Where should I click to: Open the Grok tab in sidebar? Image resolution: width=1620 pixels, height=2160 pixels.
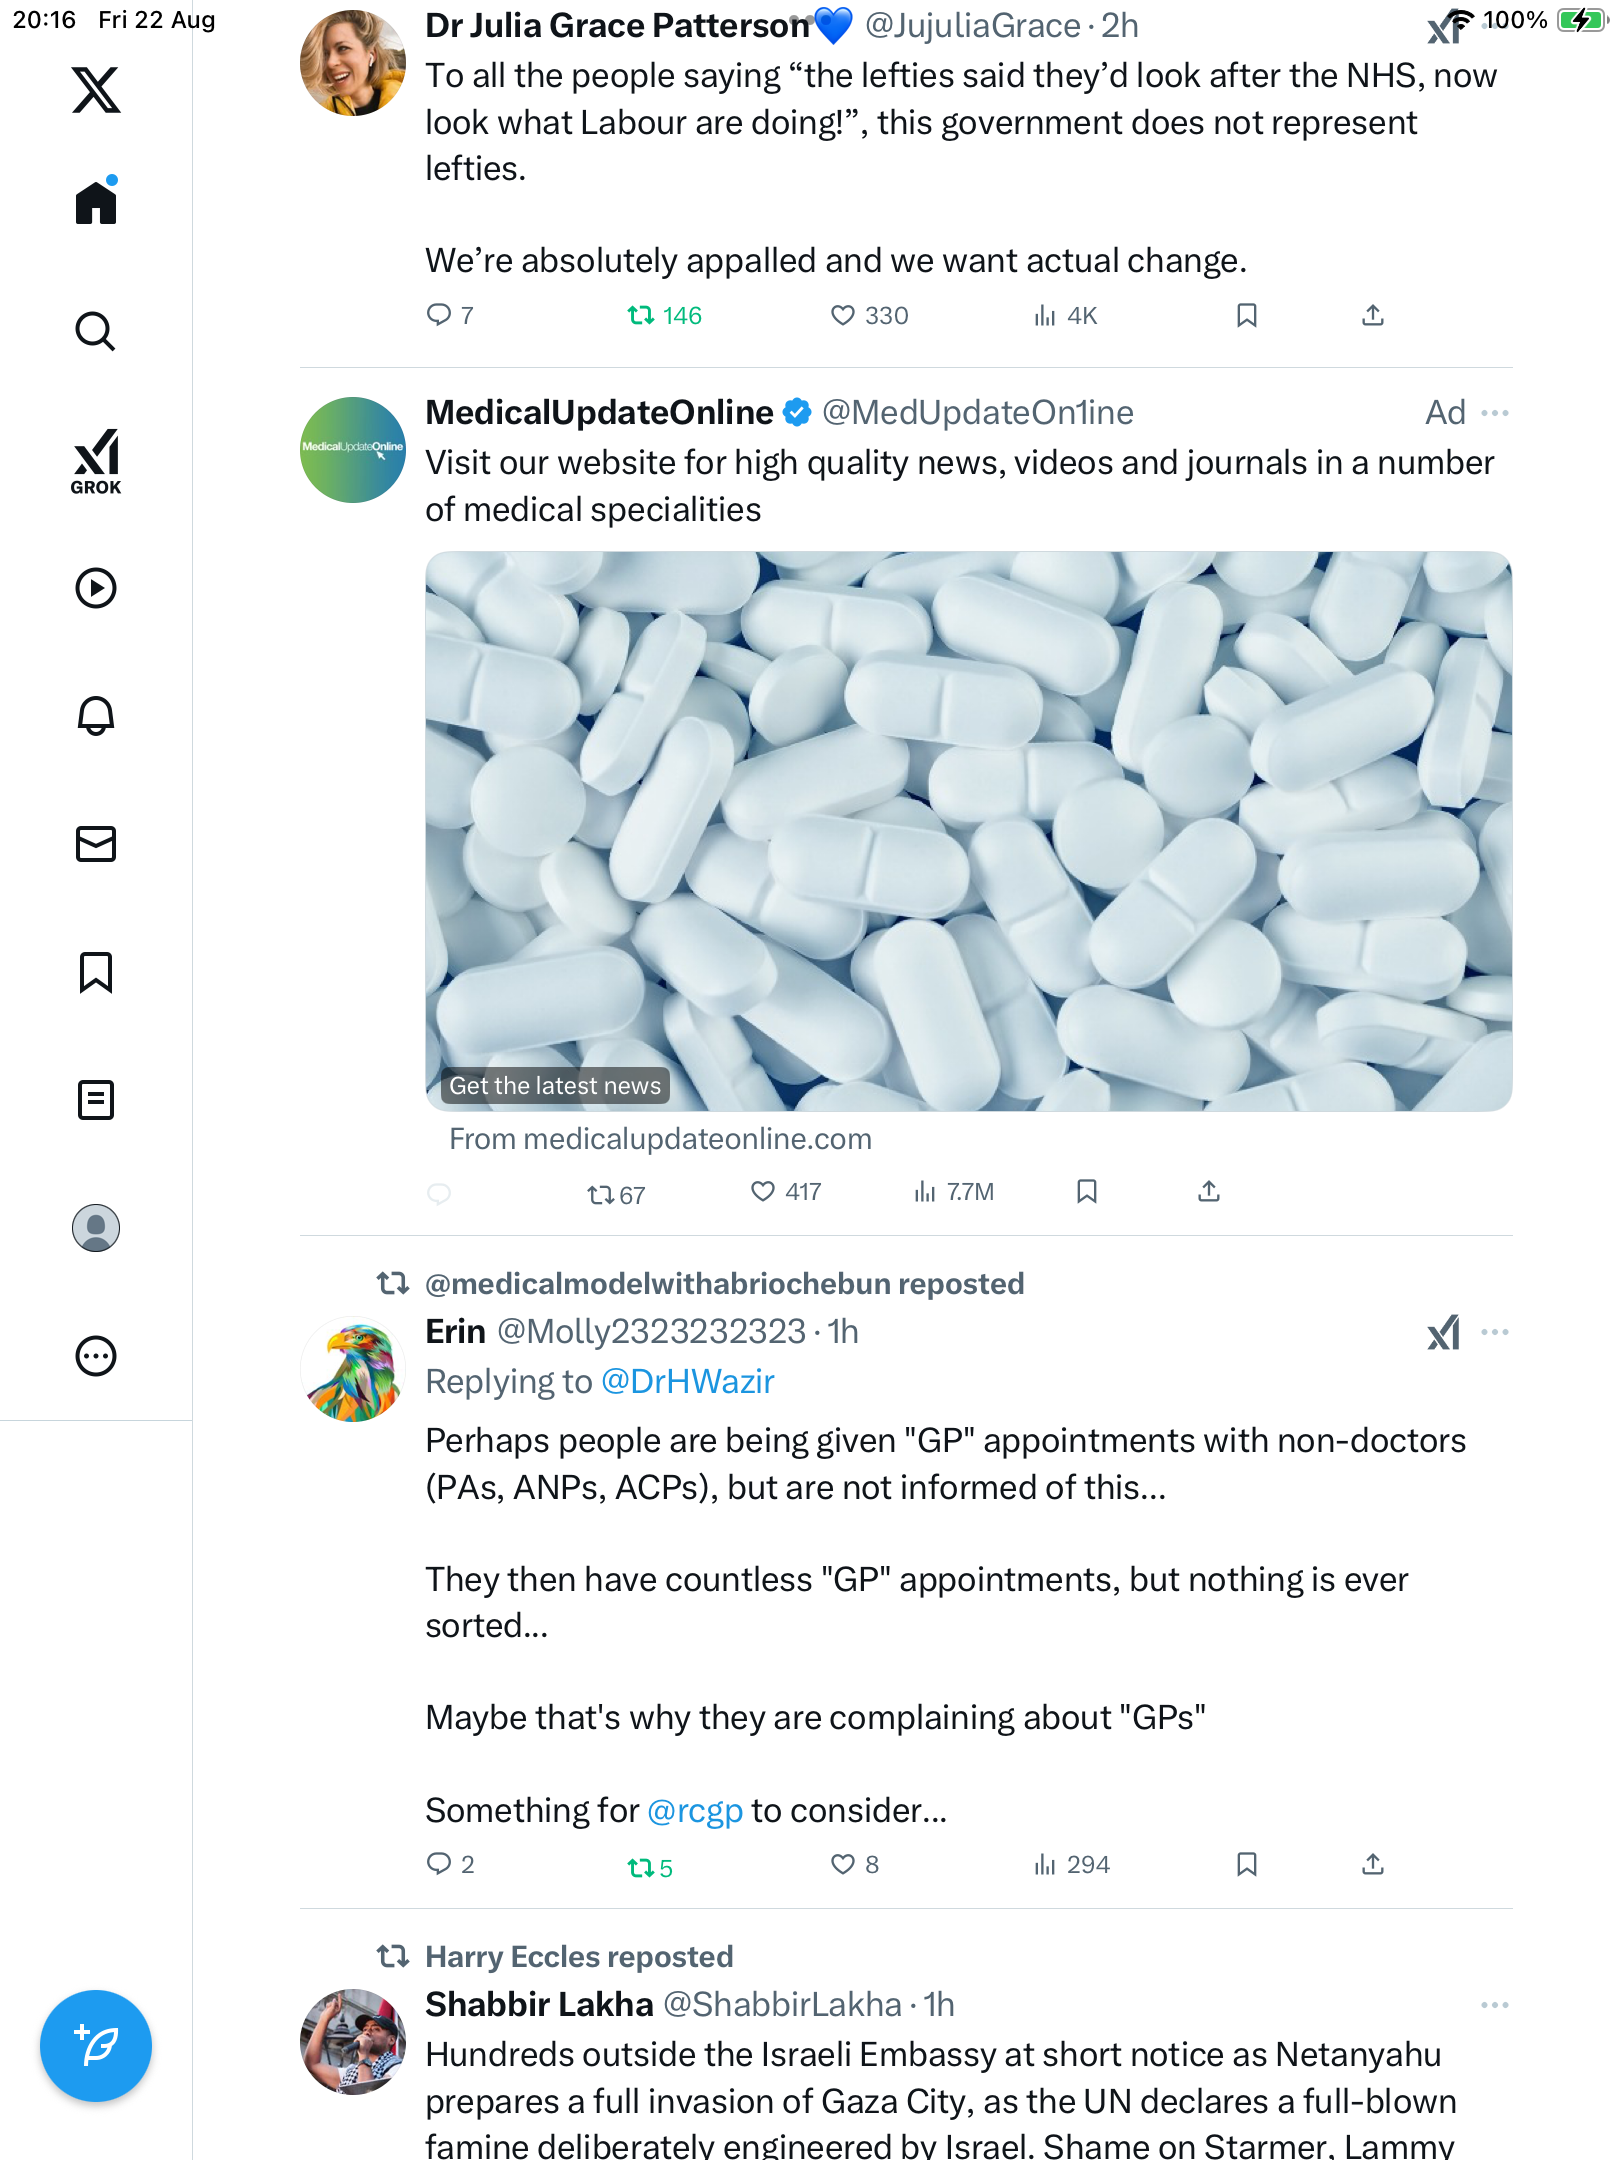pyautogui.click(x=96, y=462)
